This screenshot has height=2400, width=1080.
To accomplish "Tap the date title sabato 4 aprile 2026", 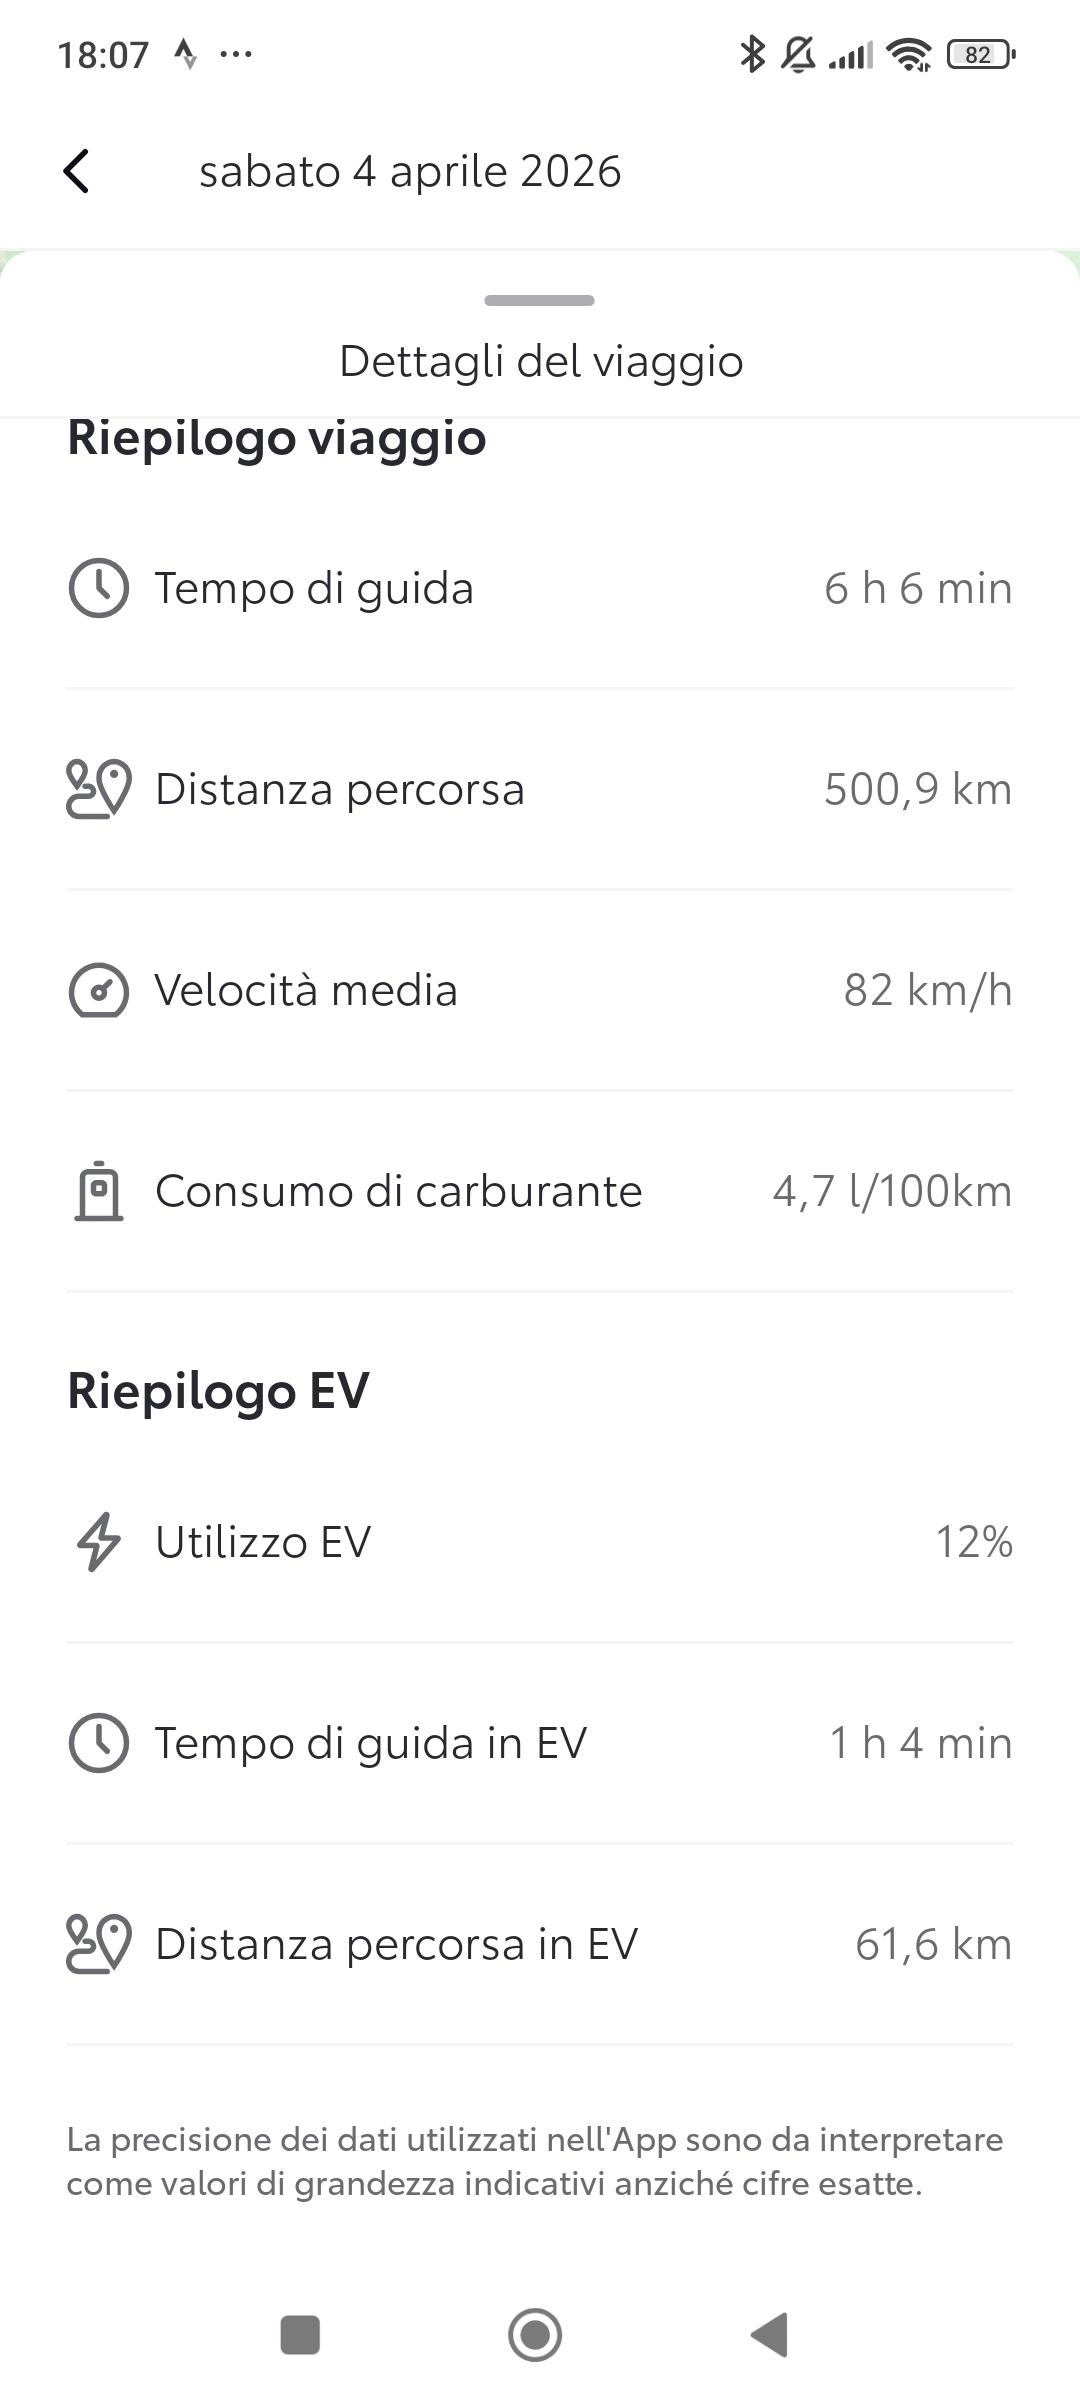I will [410, 171].
